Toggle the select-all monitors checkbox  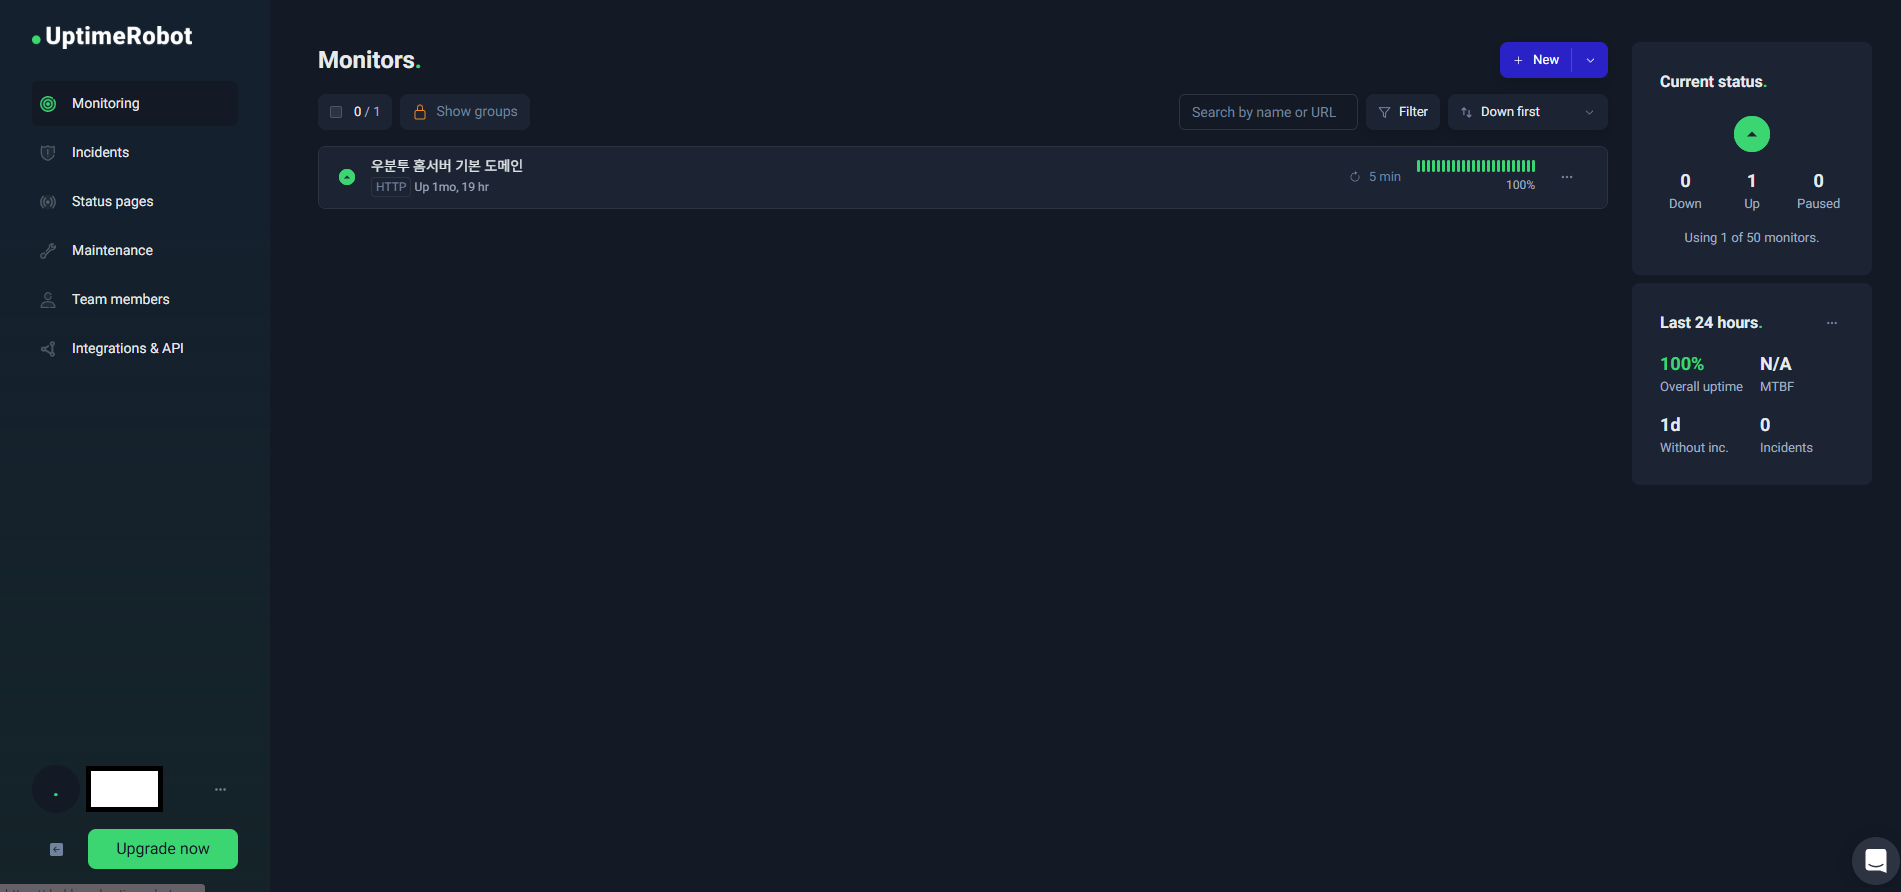336,112
